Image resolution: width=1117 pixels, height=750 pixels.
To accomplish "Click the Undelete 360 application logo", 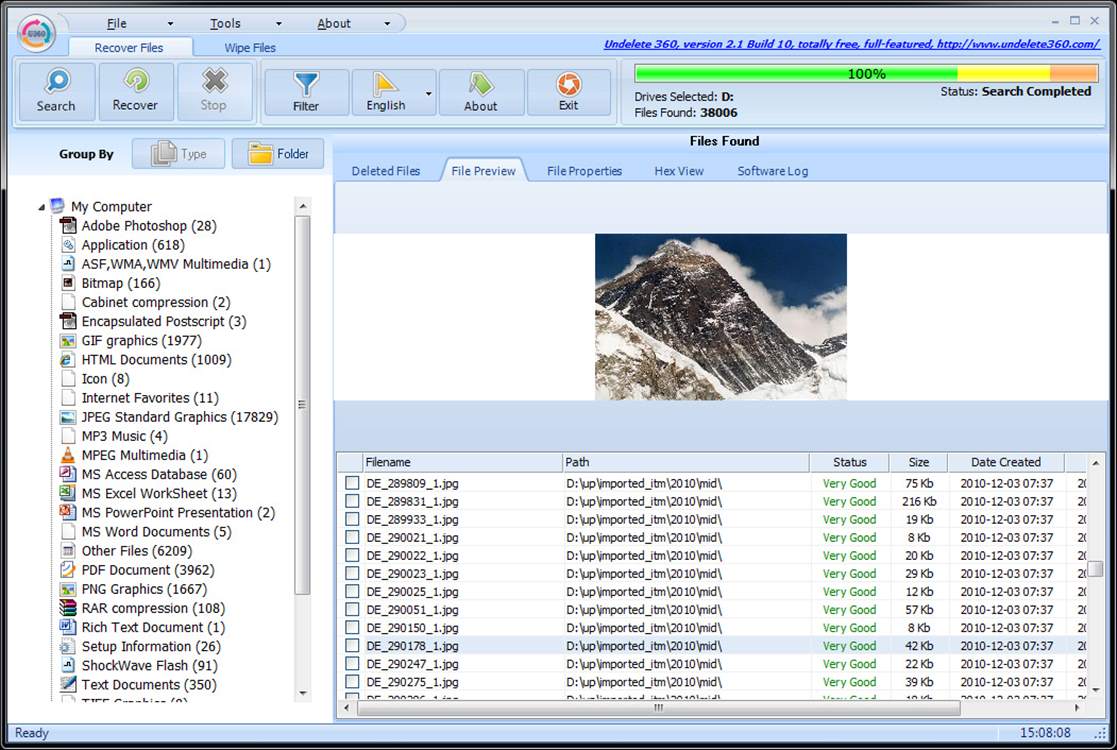I will 36,33.
